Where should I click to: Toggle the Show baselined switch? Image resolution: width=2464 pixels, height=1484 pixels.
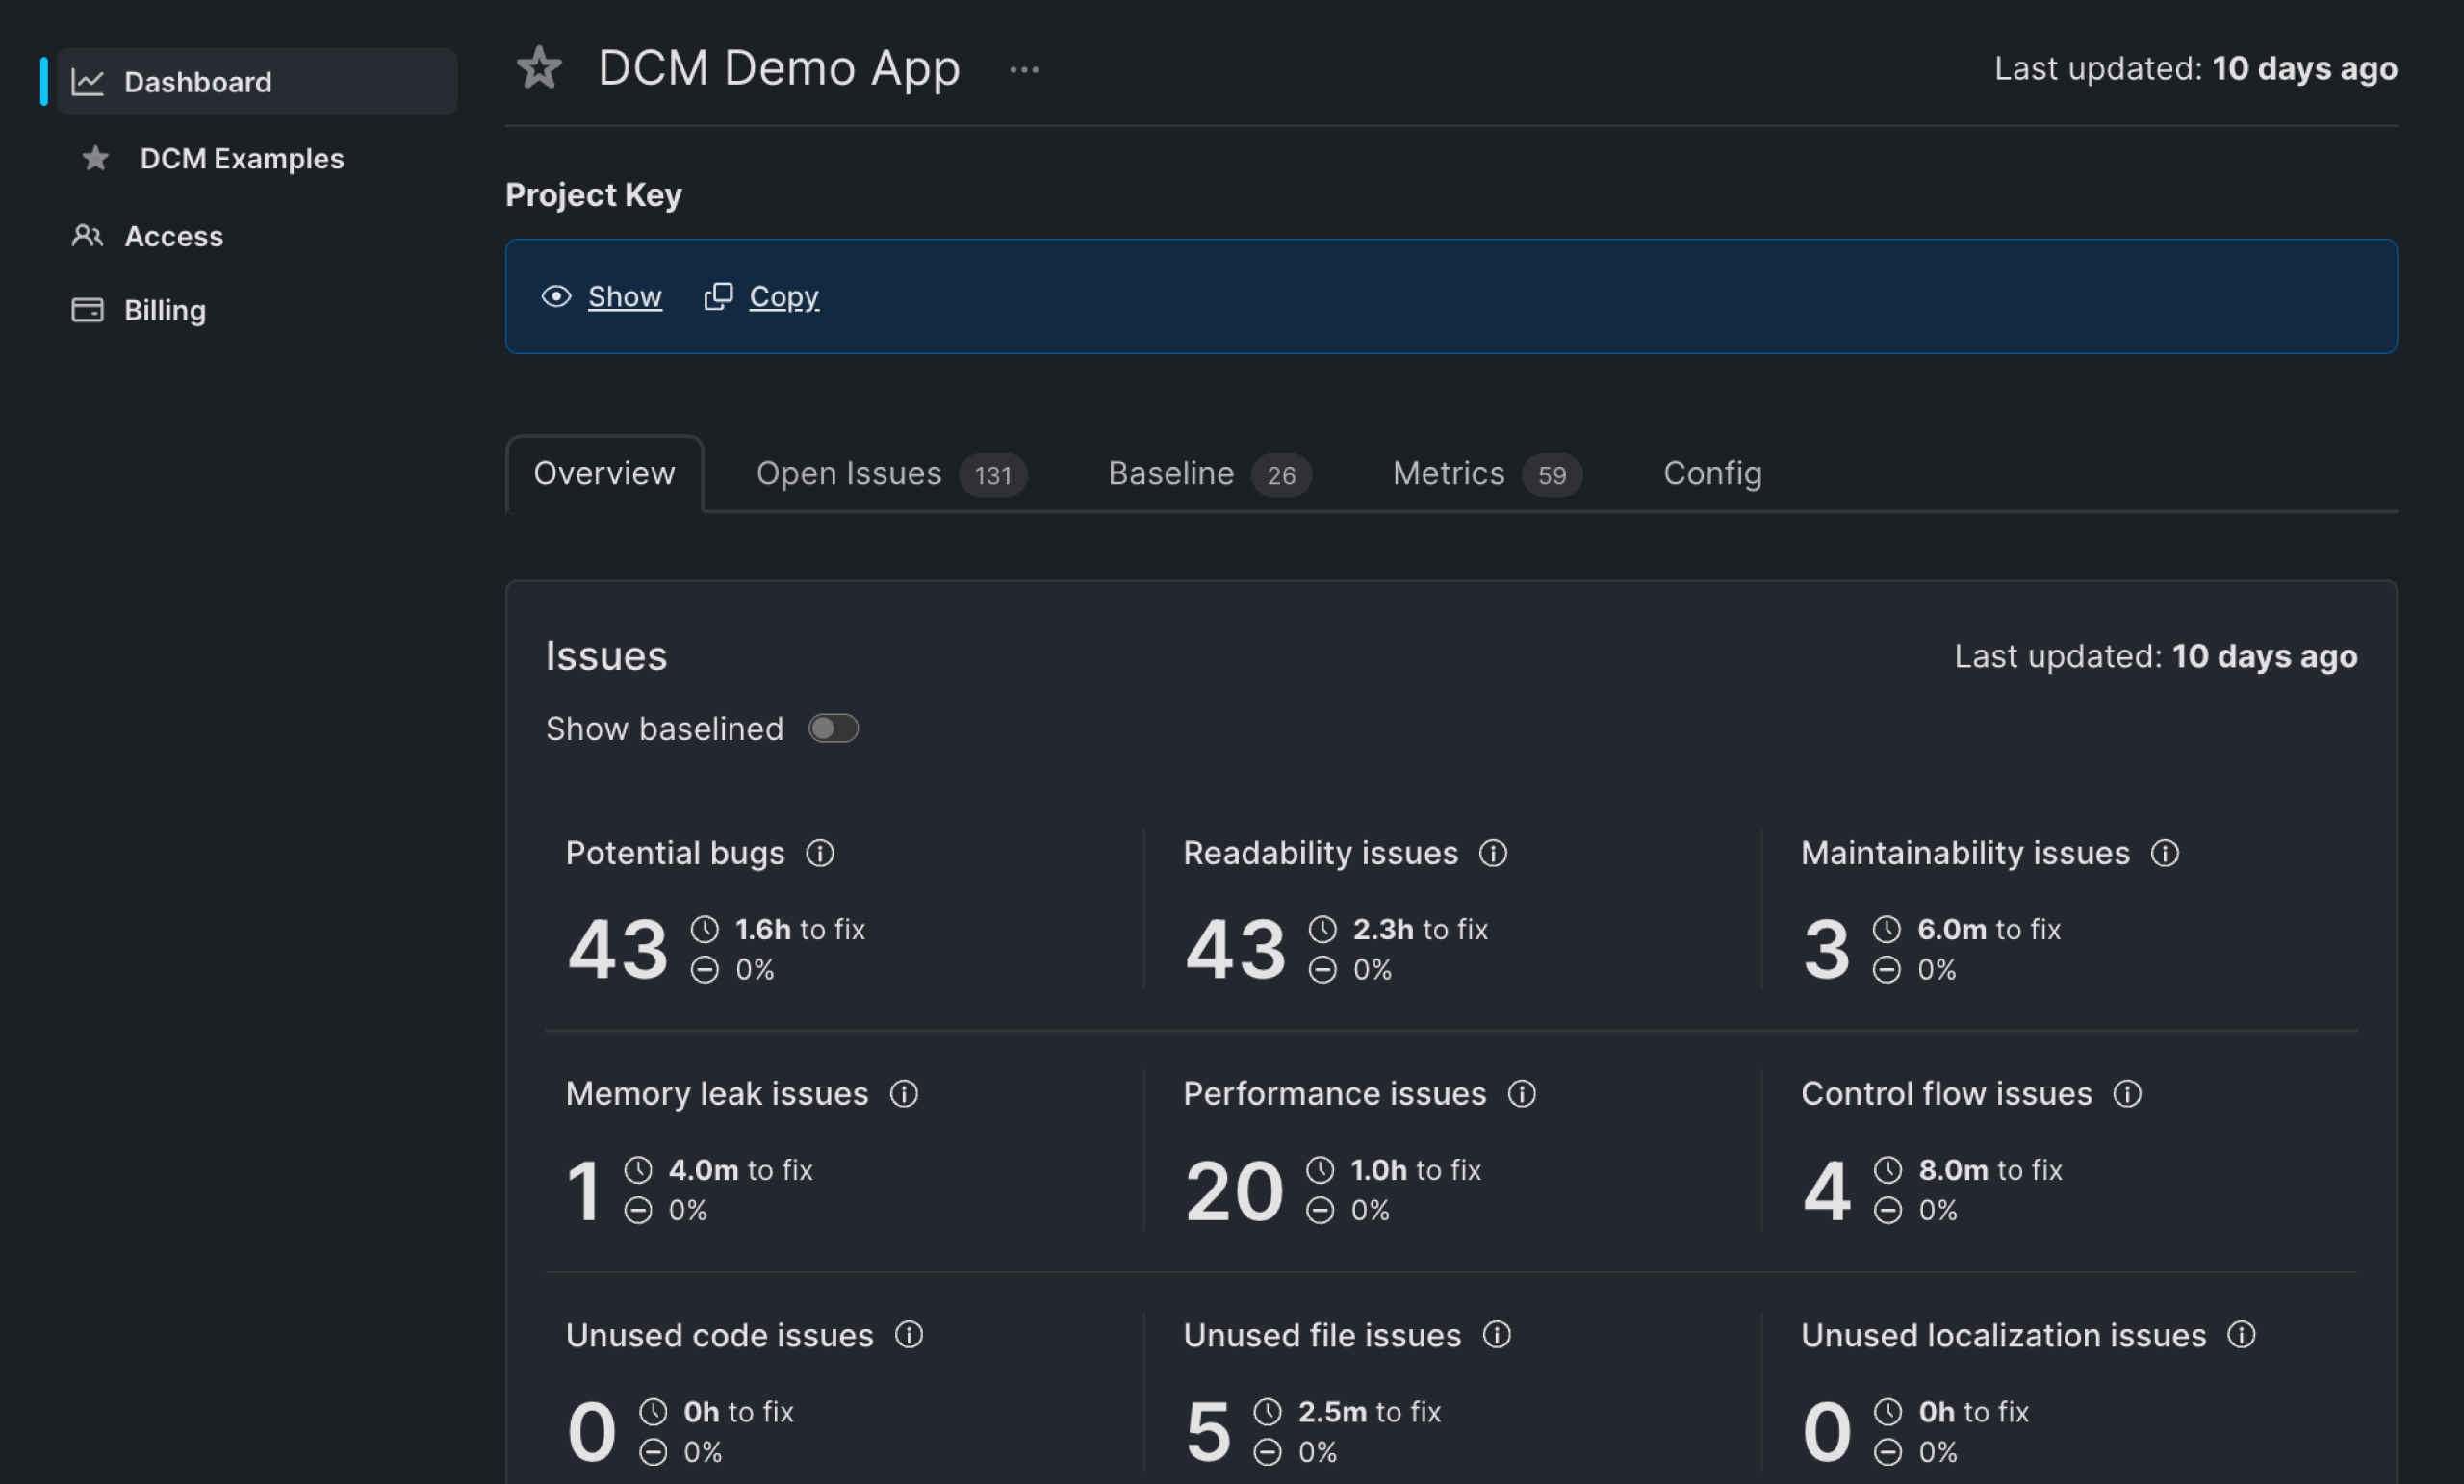[833, 728]
